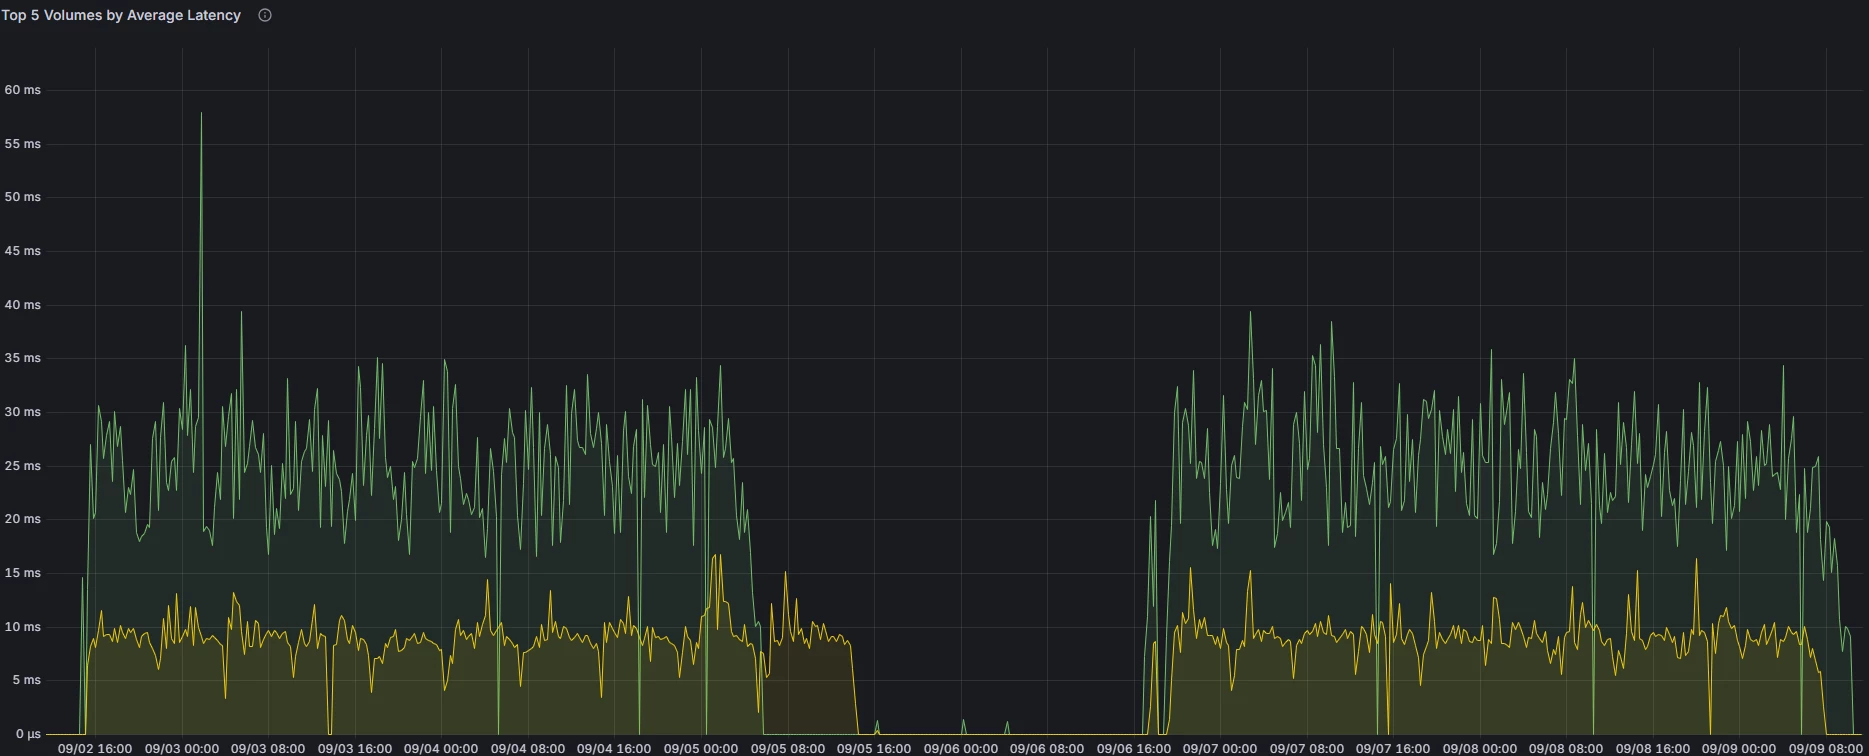
Task: Select the "09/03 08:00" time axis label
Action: click(268, 748)
